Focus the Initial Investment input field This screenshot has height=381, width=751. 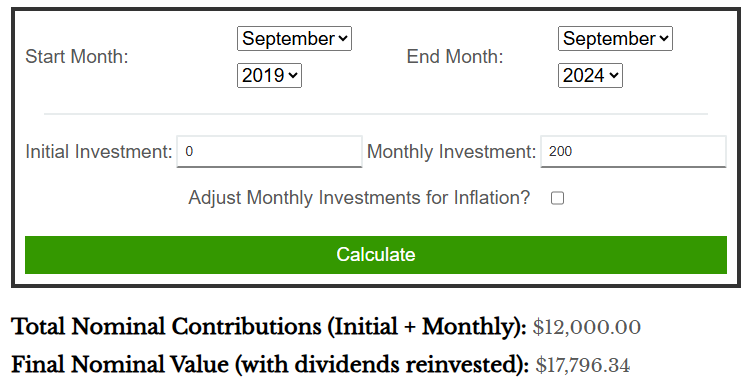coord(269,151)
